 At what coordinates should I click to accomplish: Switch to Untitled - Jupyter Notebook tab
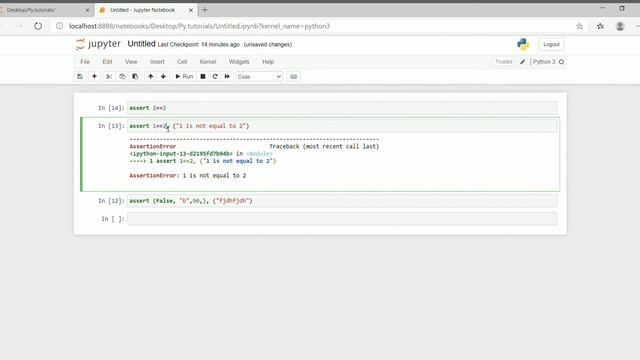142,10
